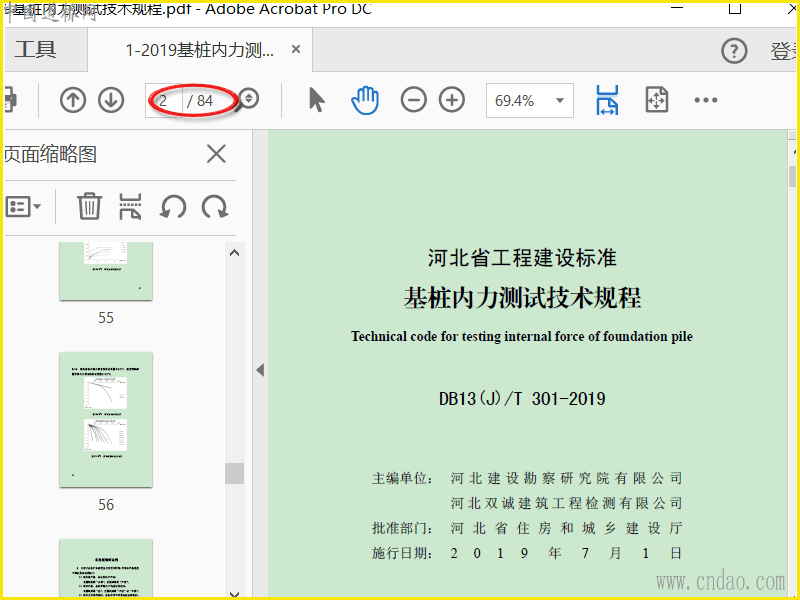Click the text 河北建设勘察研究院有限公司
Screen dimensions: 800x600
pos(566,479)
